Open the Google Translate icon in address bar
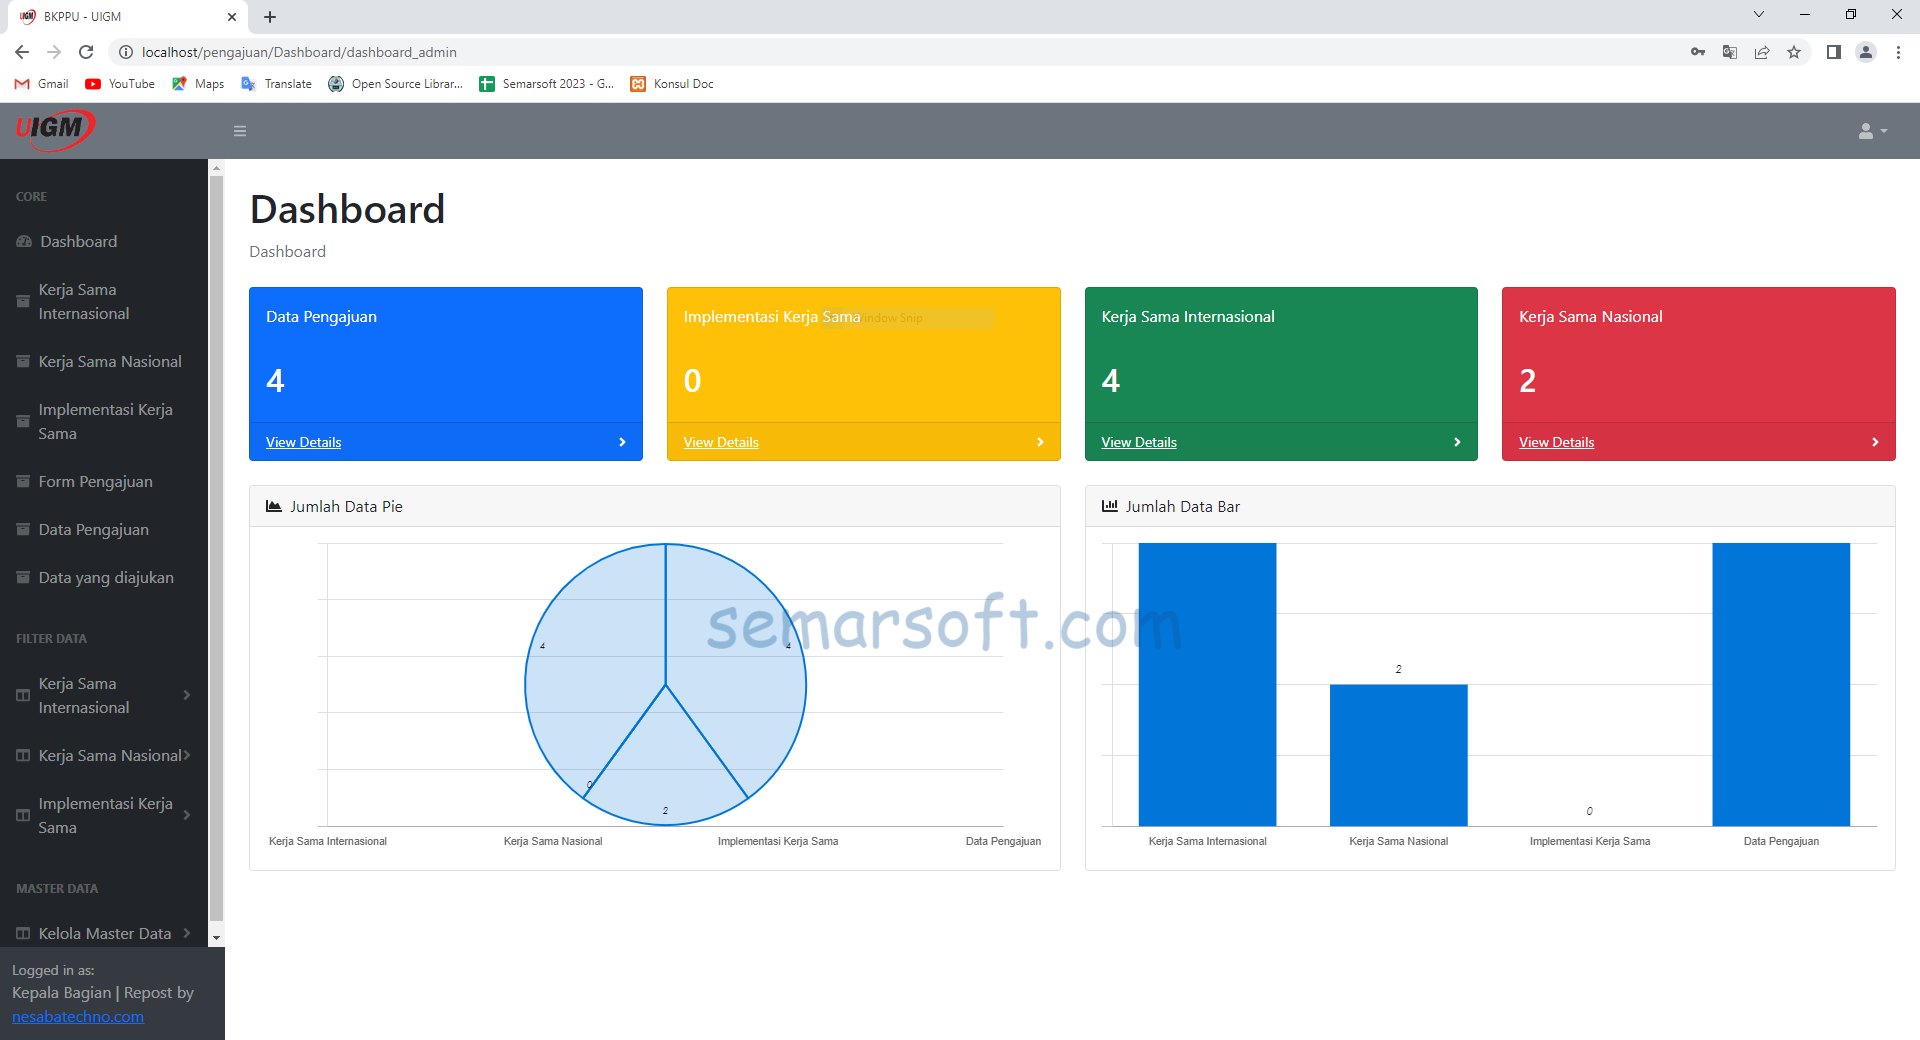The height and width of the screenshot is (1040, 1920). point(1729,52)
